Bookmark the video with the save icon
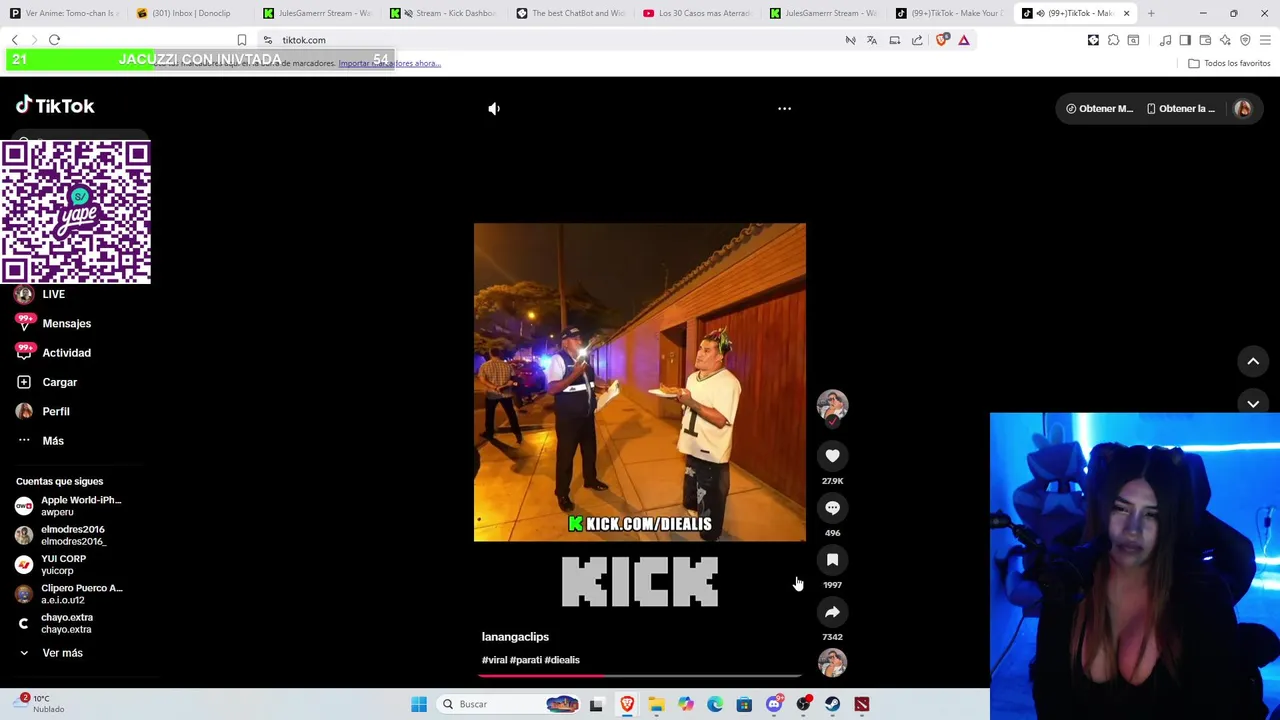This screenshot has height=720, width=1280. tap(832, 560)
